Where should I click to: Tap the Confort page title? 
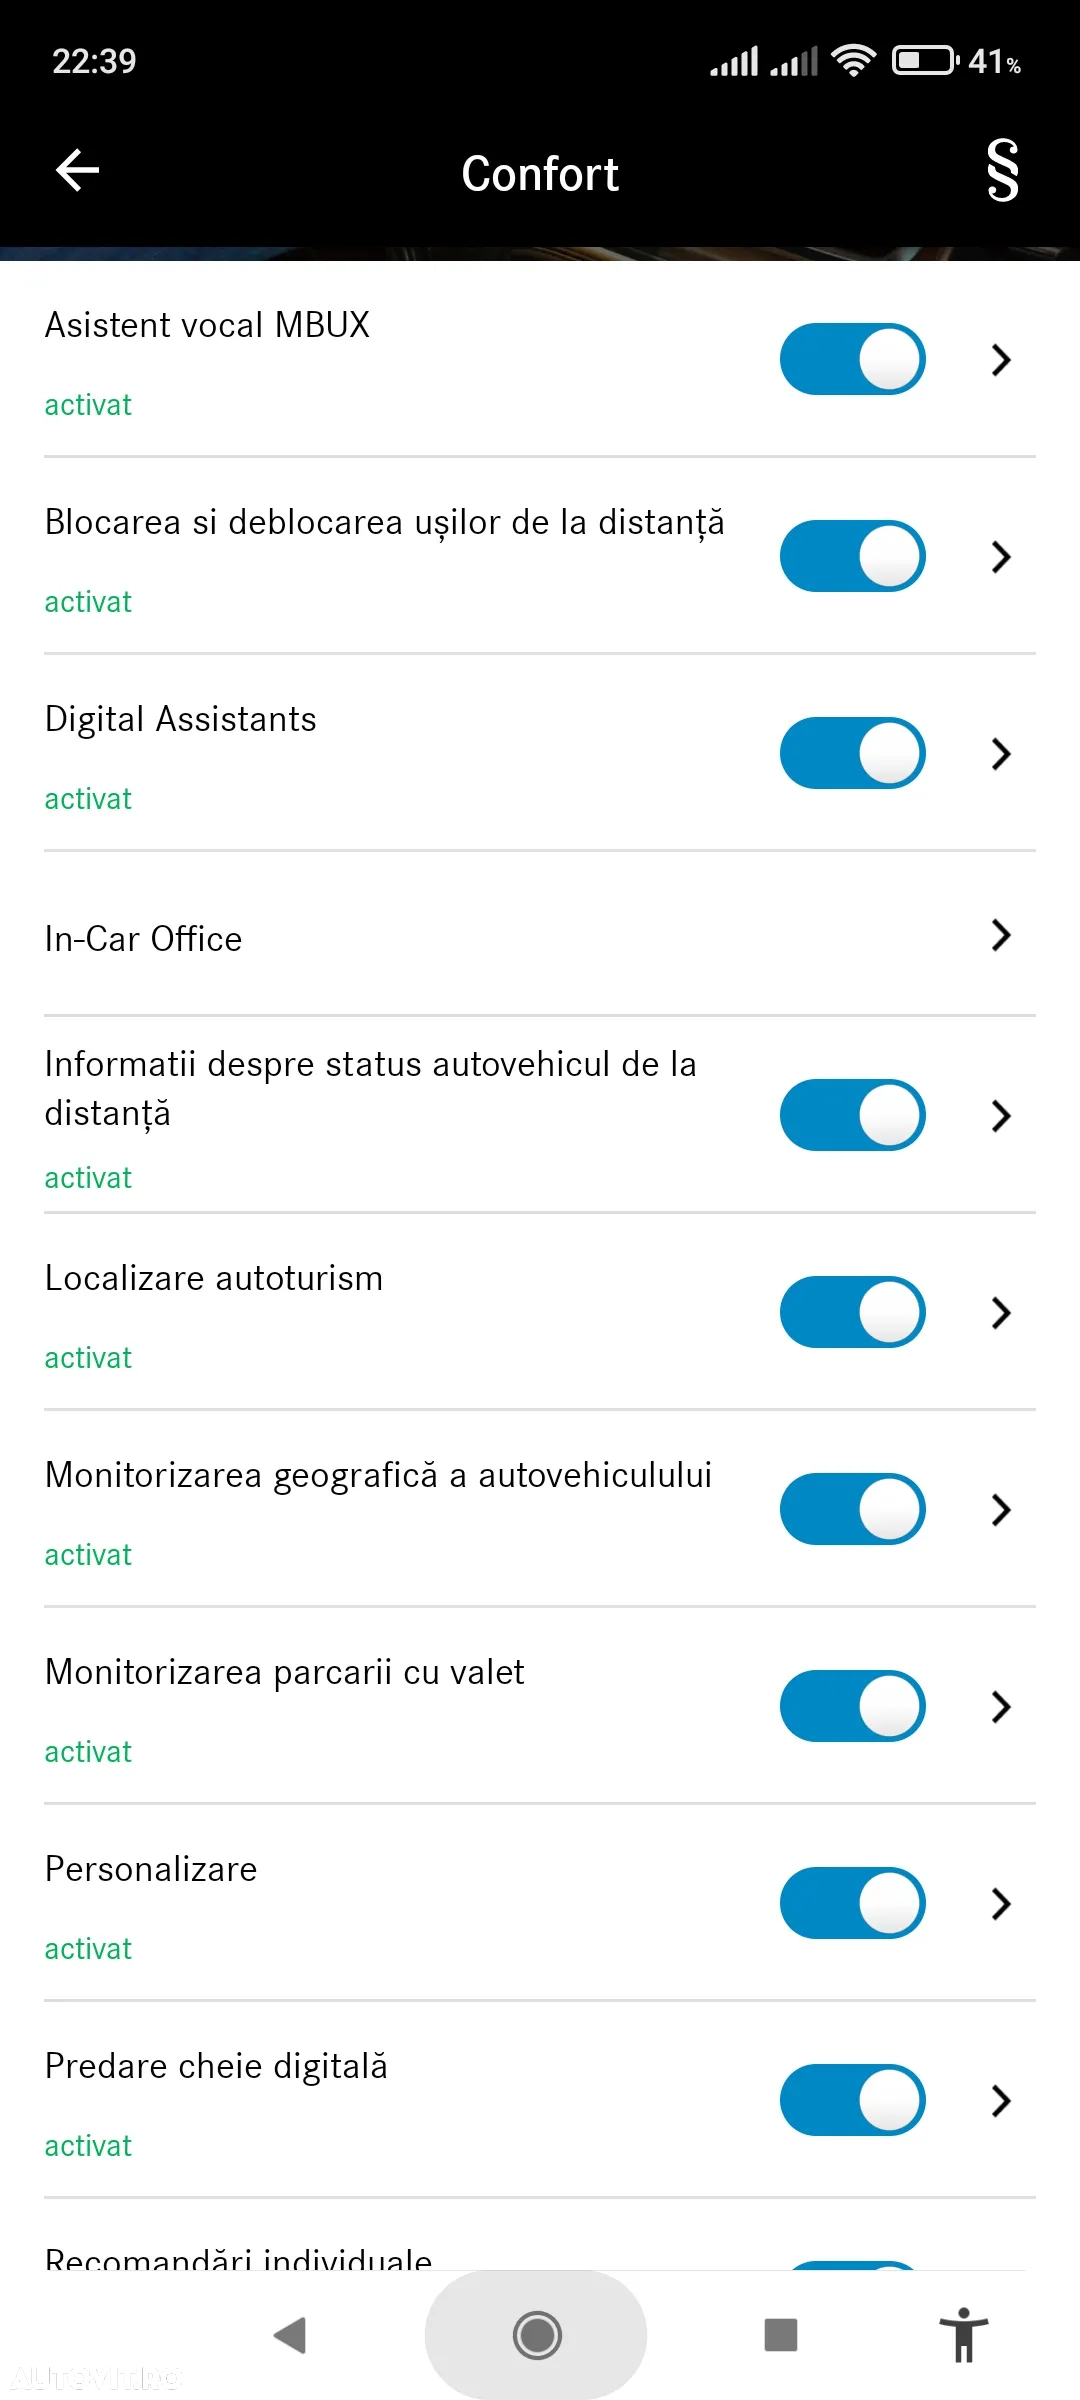pyautogui.click(x=540, y=174)
